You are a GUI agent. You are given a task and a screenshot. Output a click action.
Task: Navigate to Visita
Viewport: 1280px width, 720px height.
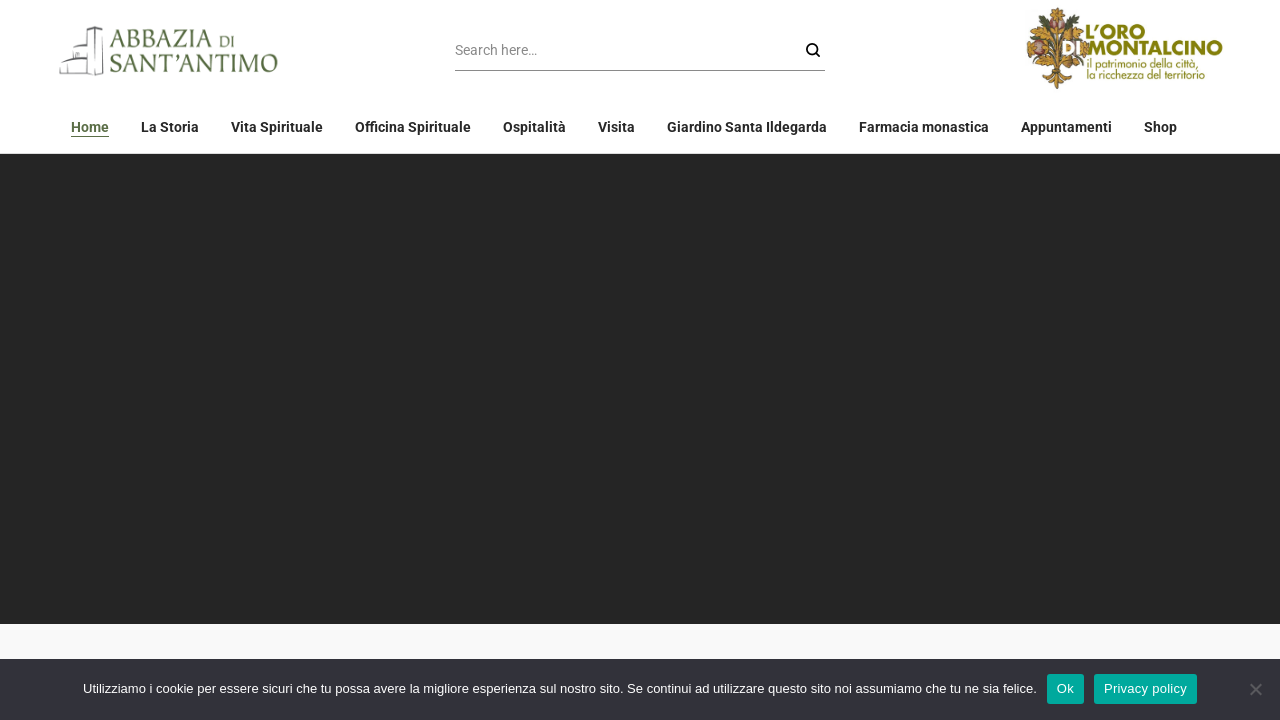tap(616, 127)
